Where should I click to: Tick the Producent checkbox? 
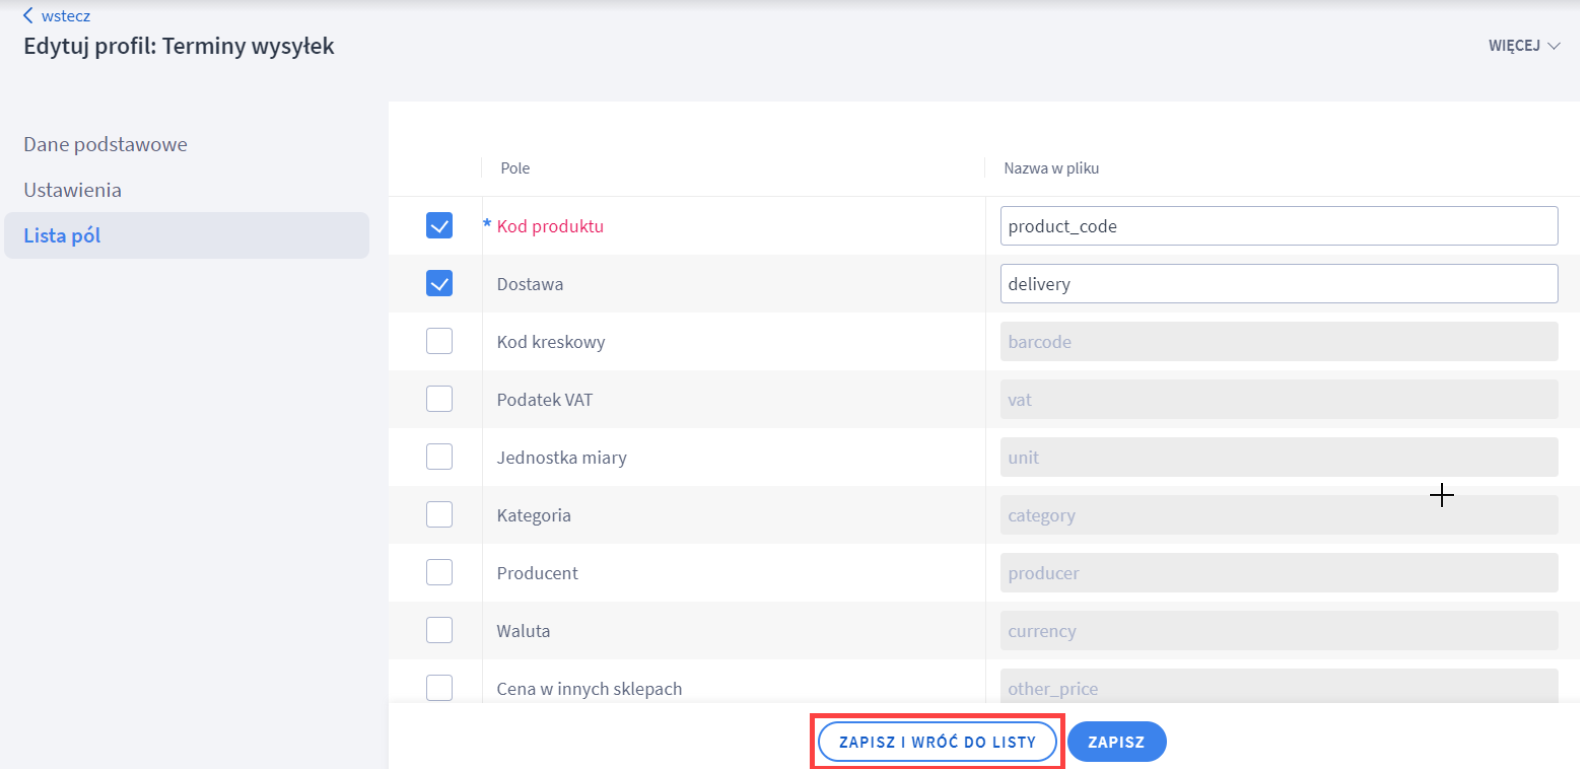pyautogui.click(x=439, y=573)
